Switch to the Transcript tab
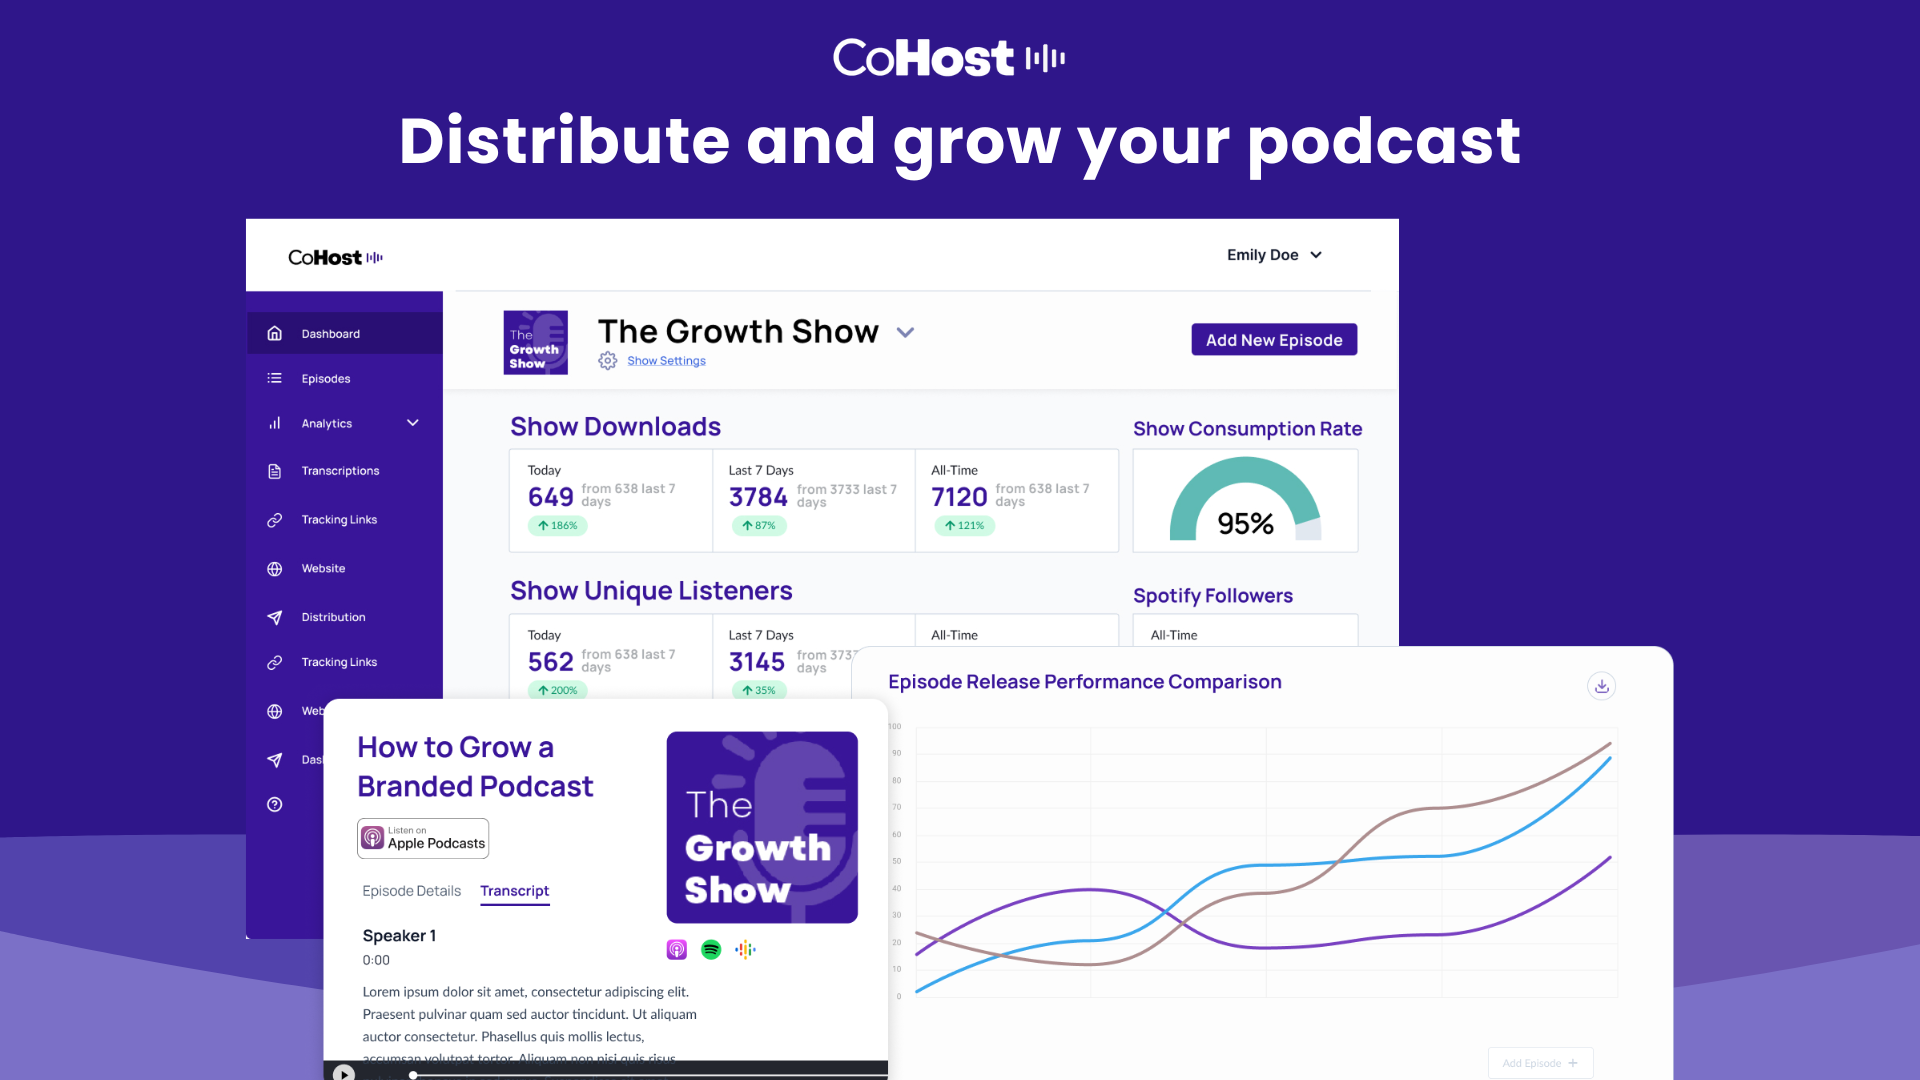 coord(514,891)
